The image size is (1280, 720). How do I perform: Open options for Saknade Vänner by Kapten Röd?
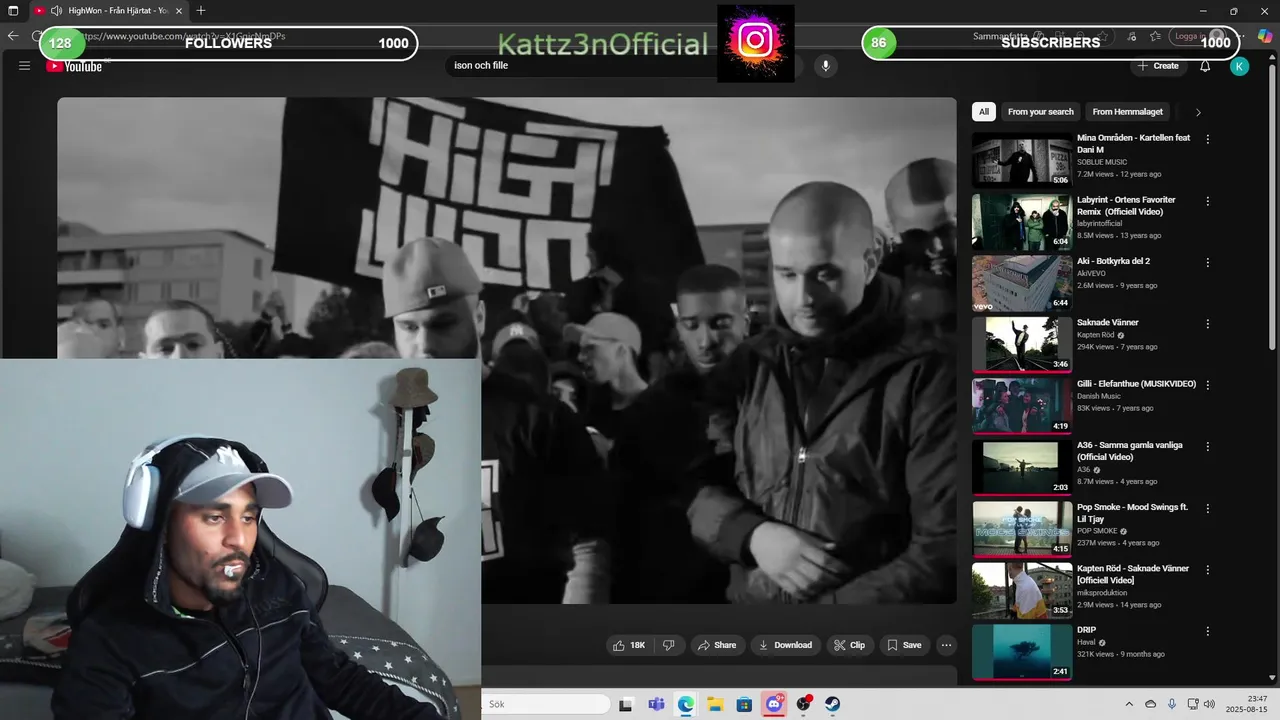(x=1207, y=324)
